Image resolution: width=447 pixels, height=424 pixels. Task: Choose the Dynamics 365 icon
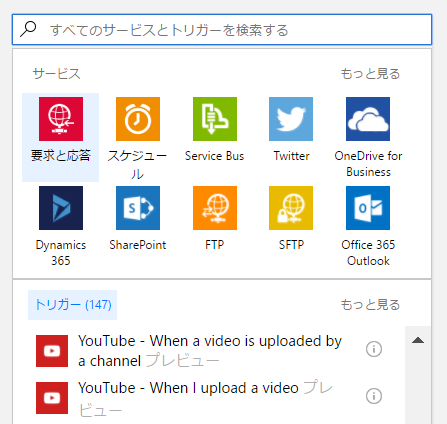point(61,208)
